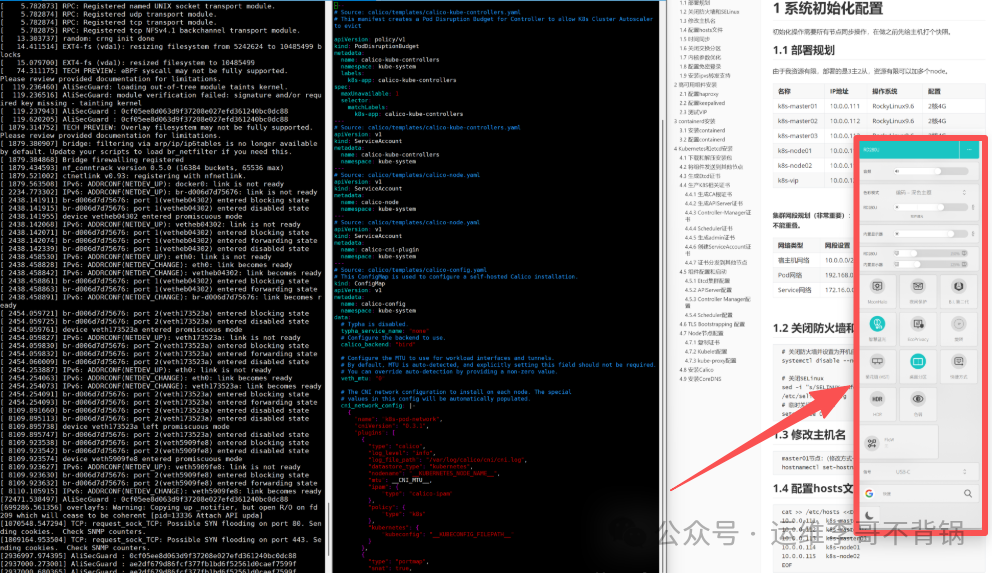This screenshot has height=573, width=996.
Task: Open outline item 3.2 configure containerd
Action: point(702,139)
